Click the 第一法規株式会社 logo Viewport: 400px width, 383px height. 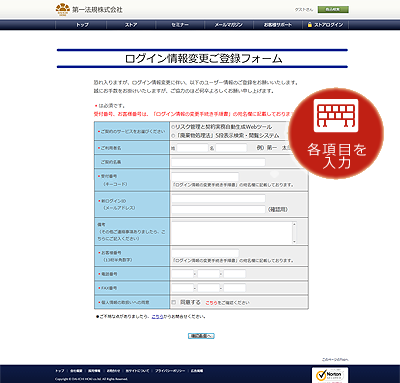point(89,9)
